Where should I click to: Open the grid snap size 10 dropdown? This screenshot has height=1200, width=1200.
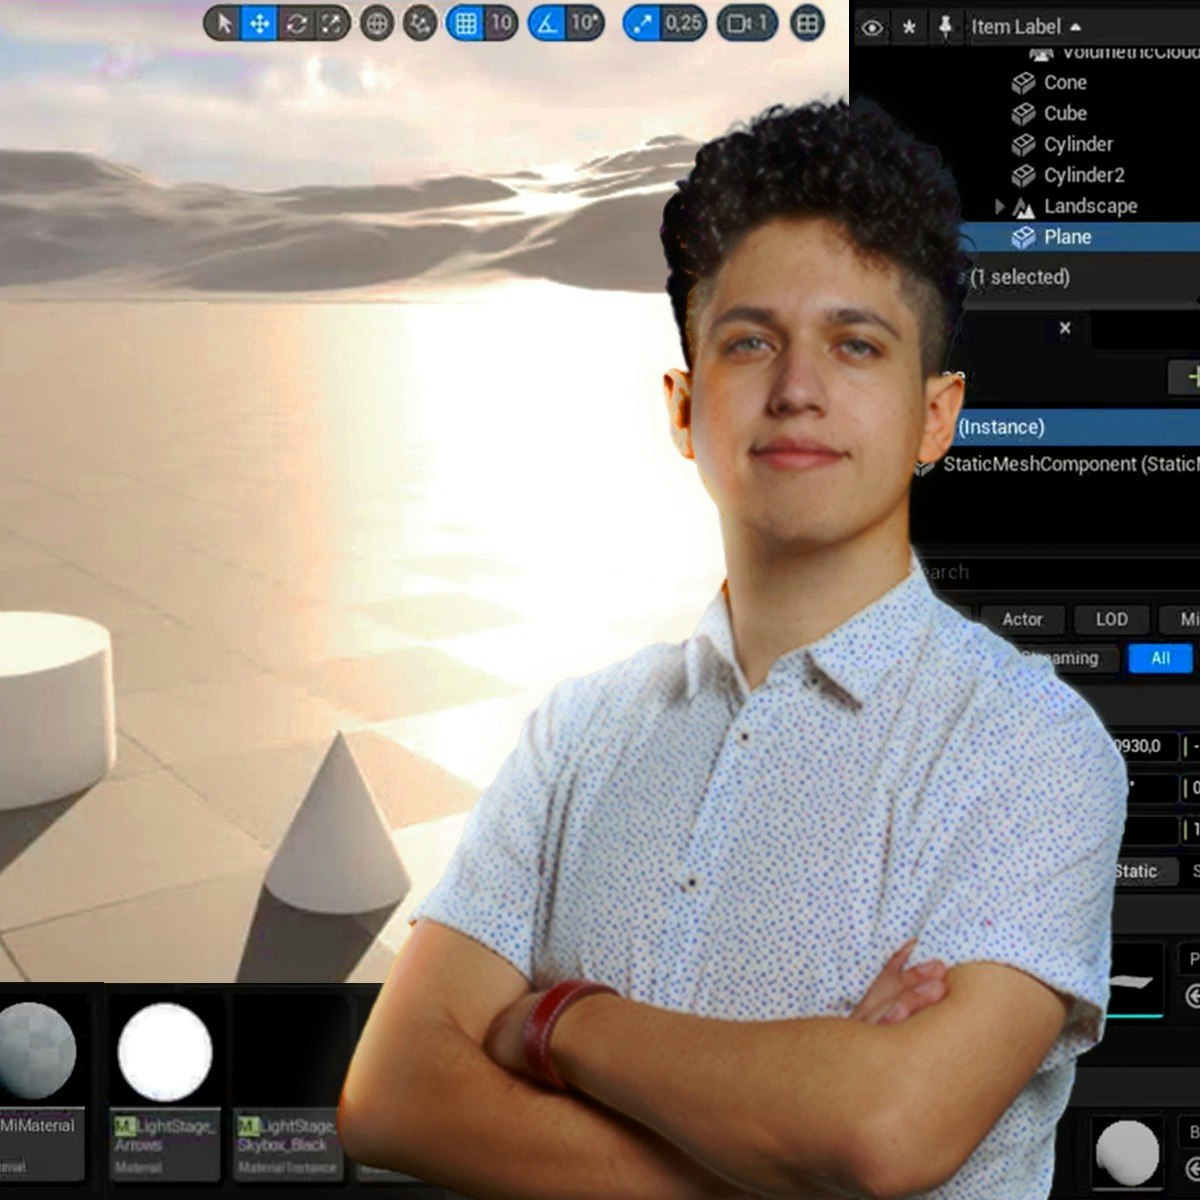[501, 23]
